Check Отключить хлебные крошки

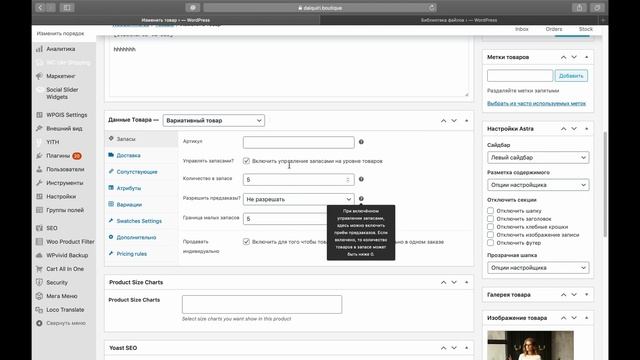tap(490, 227)
